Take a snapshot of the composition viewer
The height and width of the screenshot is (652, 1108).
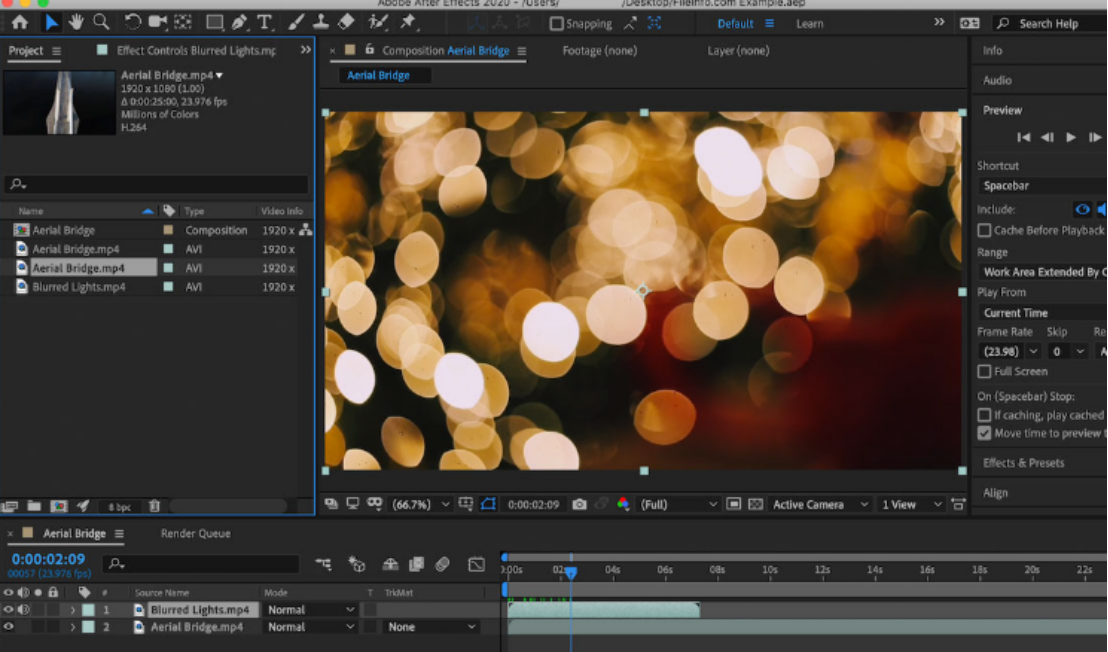pyautogui.click(x=578, y=505)
